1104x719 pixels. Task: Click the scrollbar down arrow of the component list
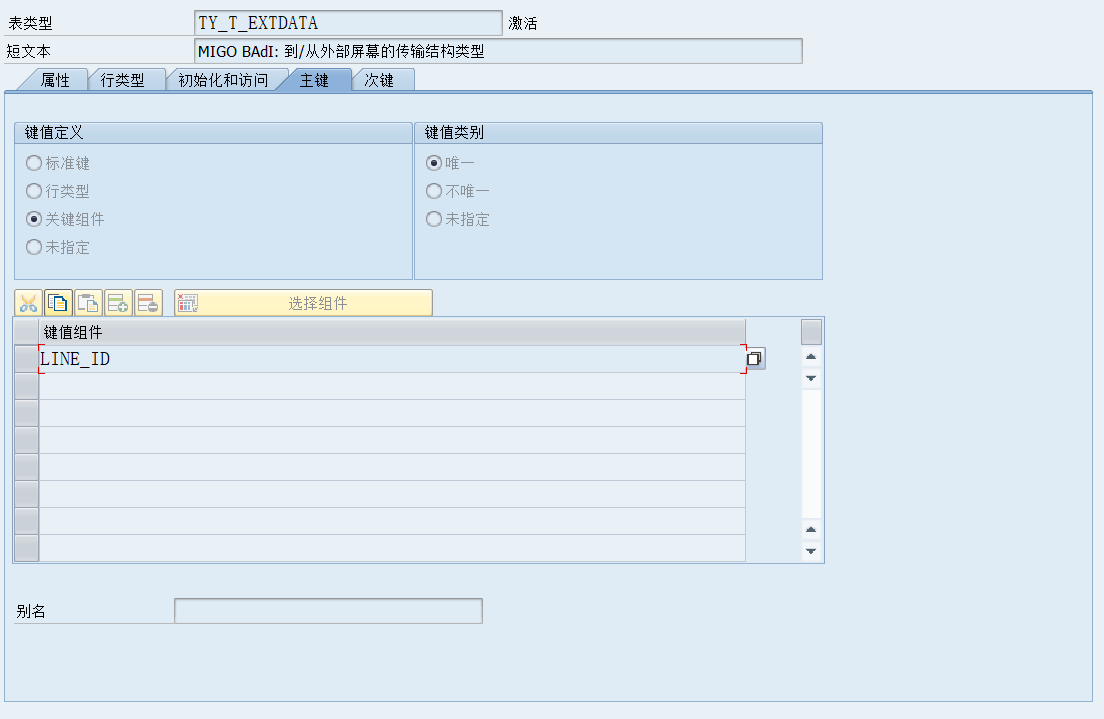coord(811,378)
